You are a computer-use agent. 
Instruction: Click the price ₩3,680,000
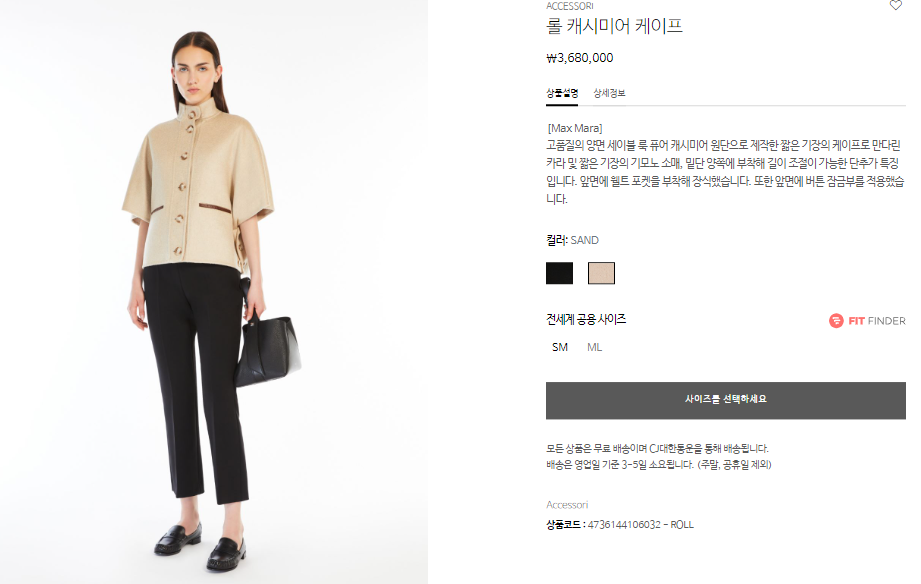click(580, 58)
